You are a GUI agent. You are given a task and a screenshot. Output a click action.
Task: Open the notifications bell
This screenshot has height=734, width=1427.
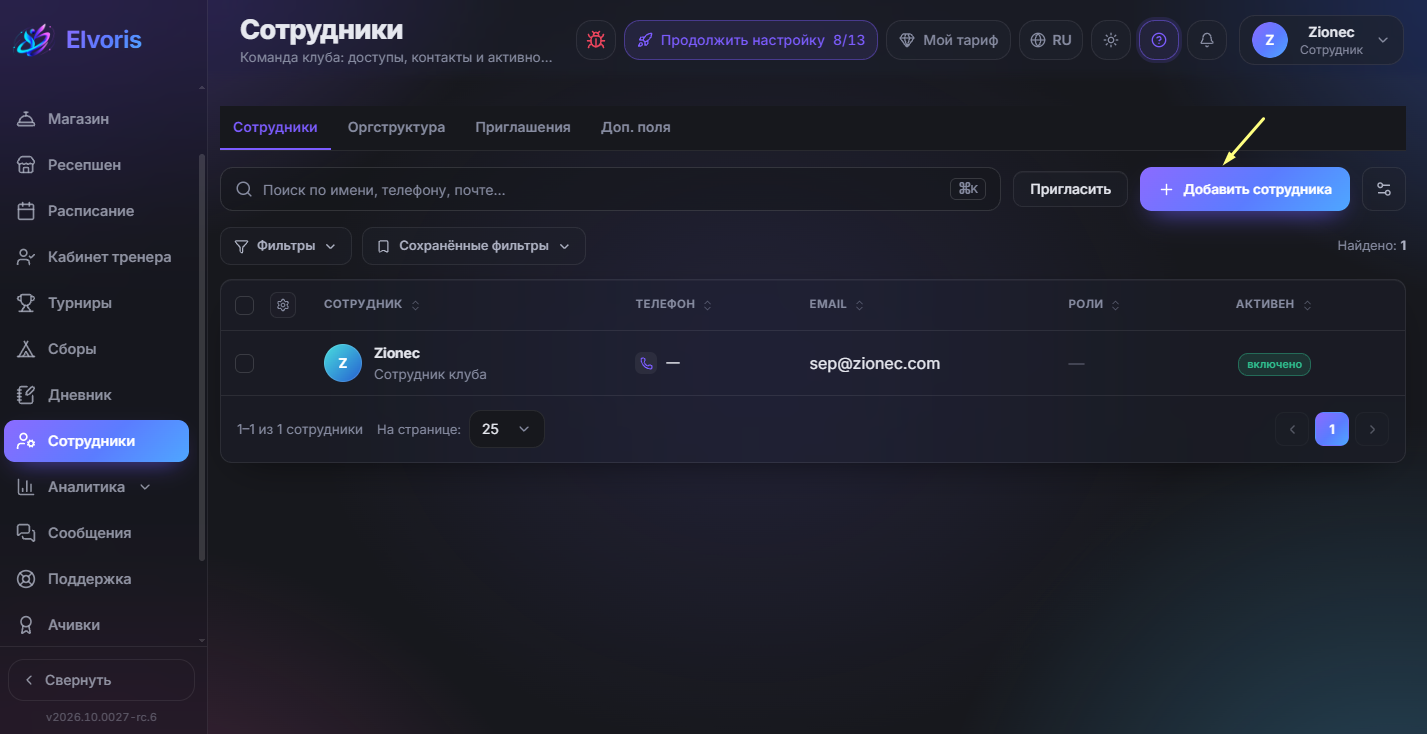[x=1207, y=40]
